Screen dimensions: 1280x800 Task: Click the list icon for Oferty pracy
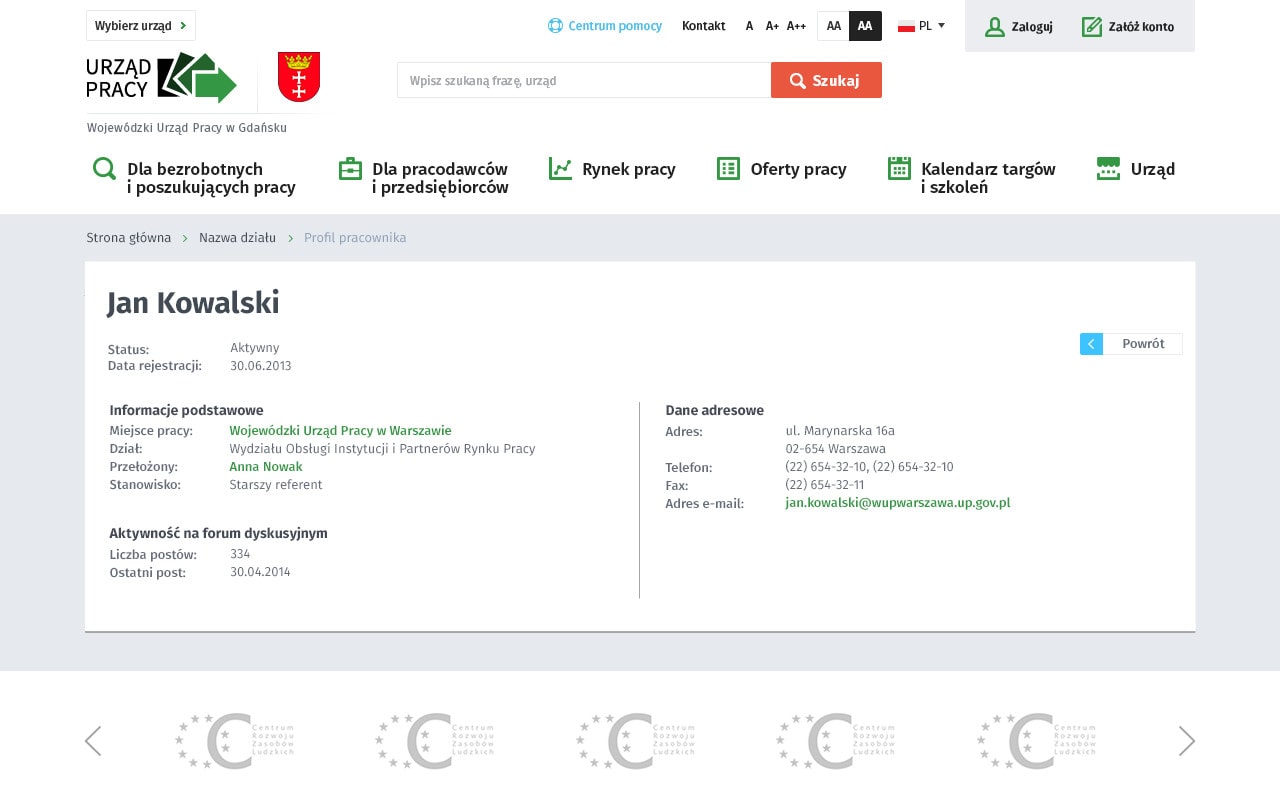tap(728, 168)
